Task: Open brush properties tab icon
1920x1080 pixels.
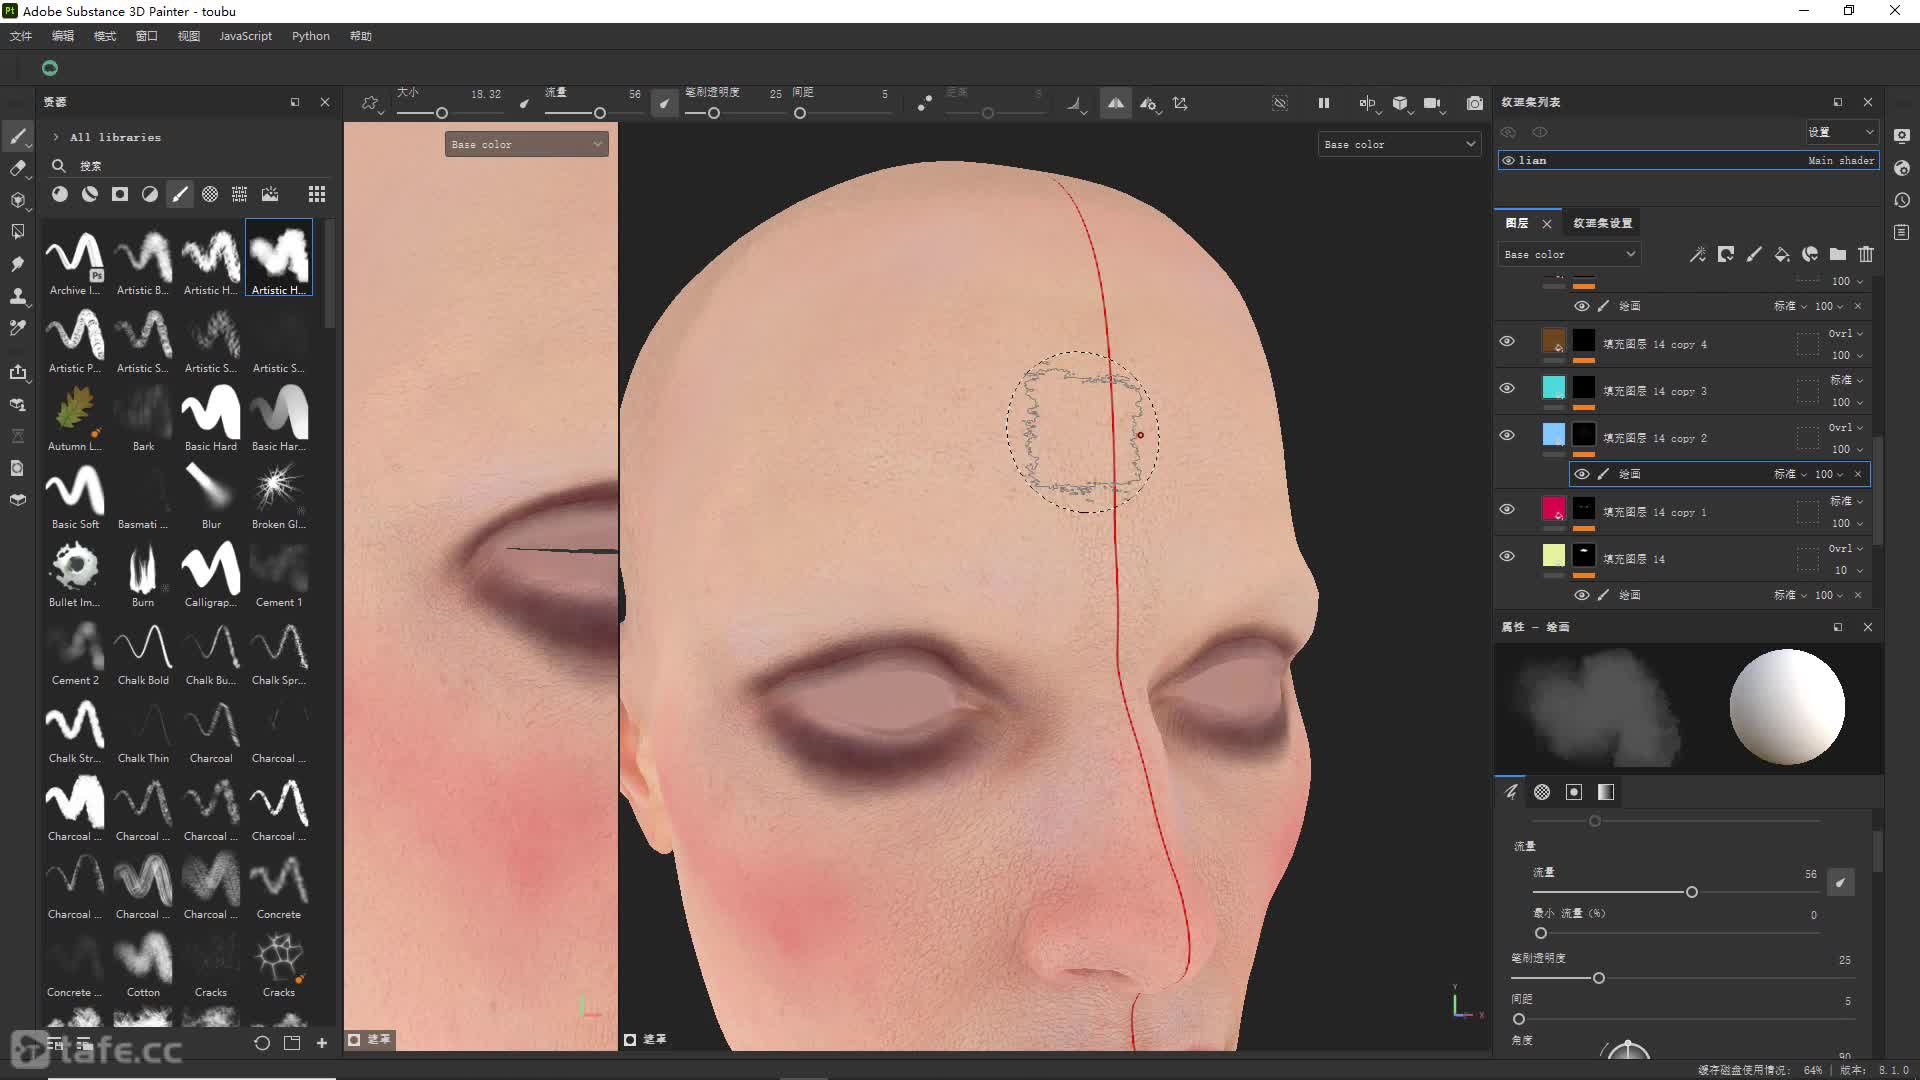Action: coord(1511,792)
